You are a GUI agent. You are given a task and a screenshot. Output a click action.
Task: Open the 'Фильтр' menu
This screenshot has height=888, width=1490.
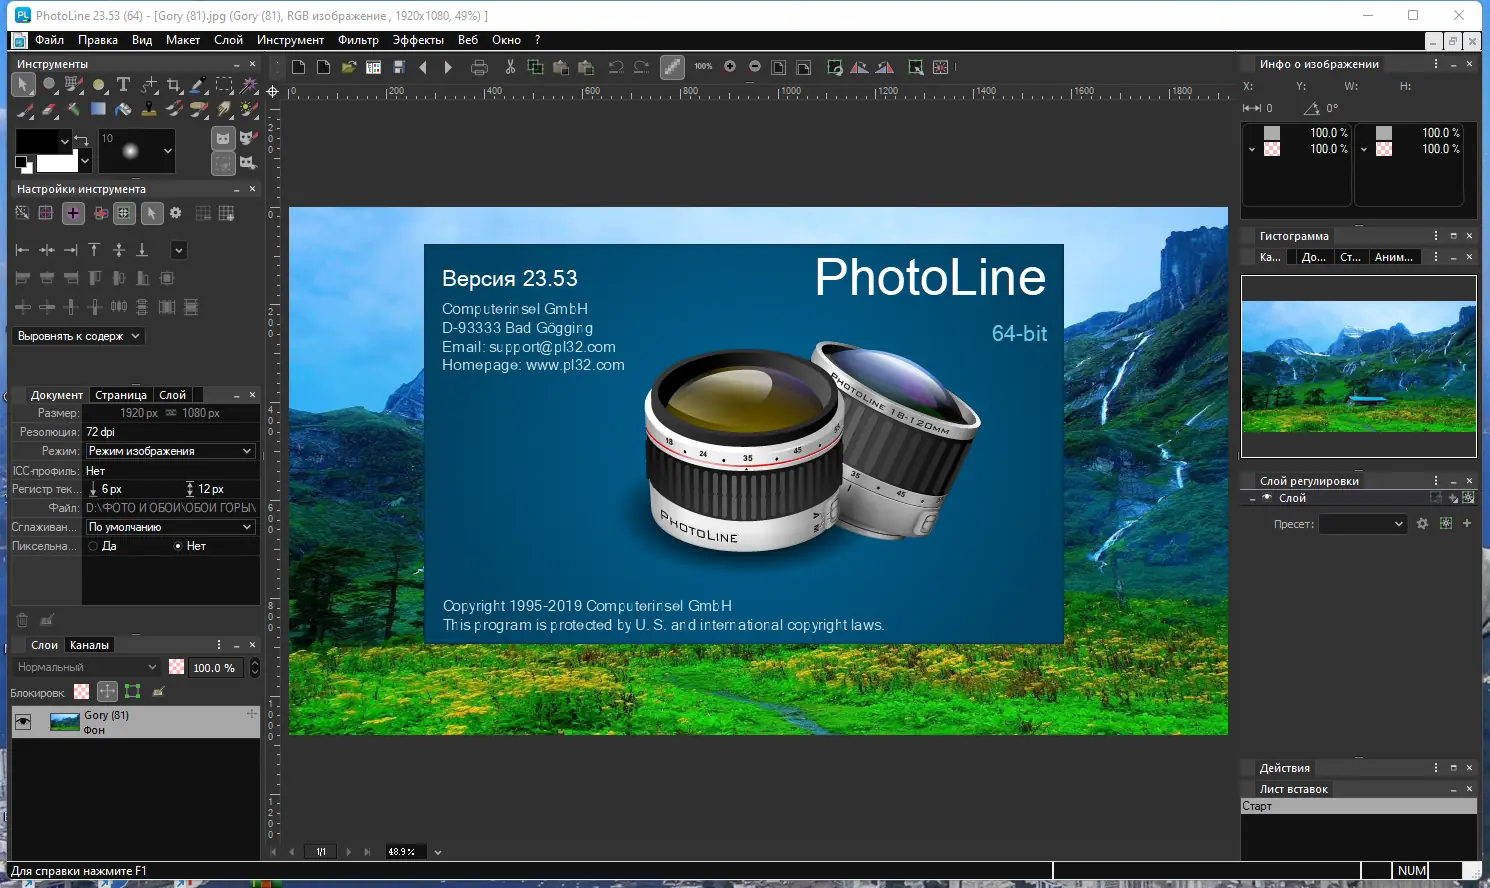(x=358, y=40)
